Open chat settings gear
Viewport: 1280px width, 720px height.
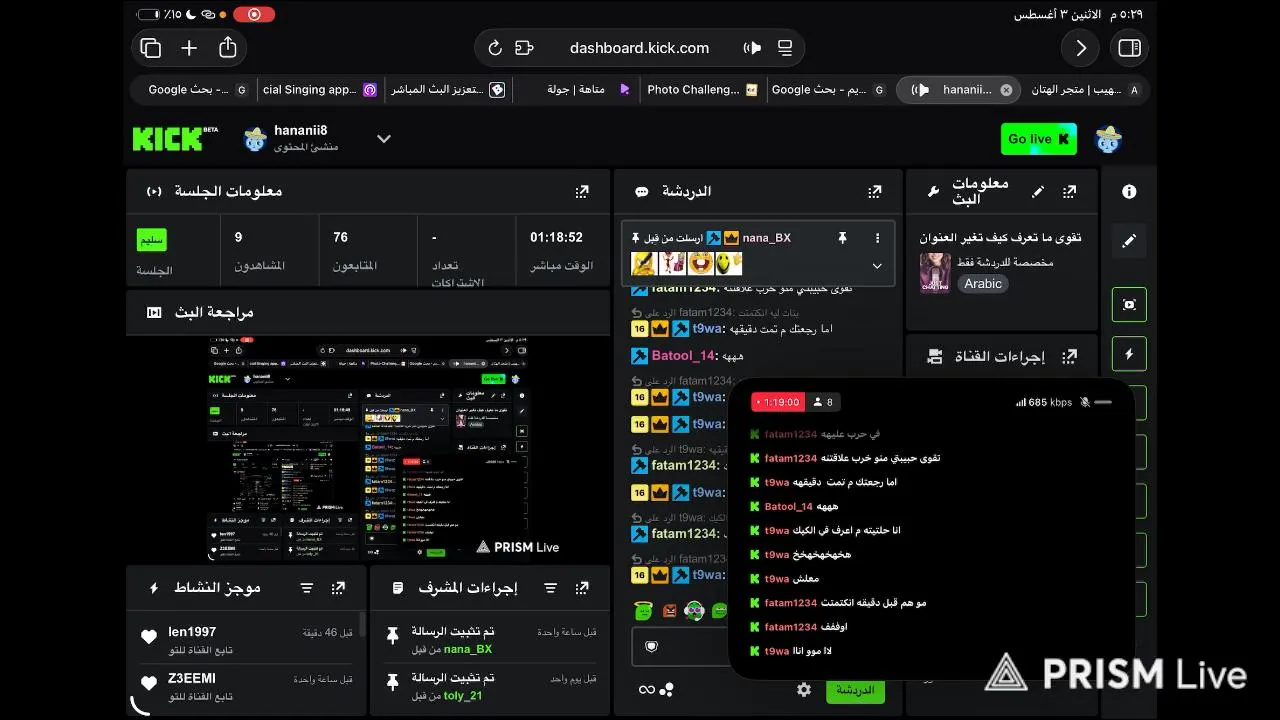point(804,690)
